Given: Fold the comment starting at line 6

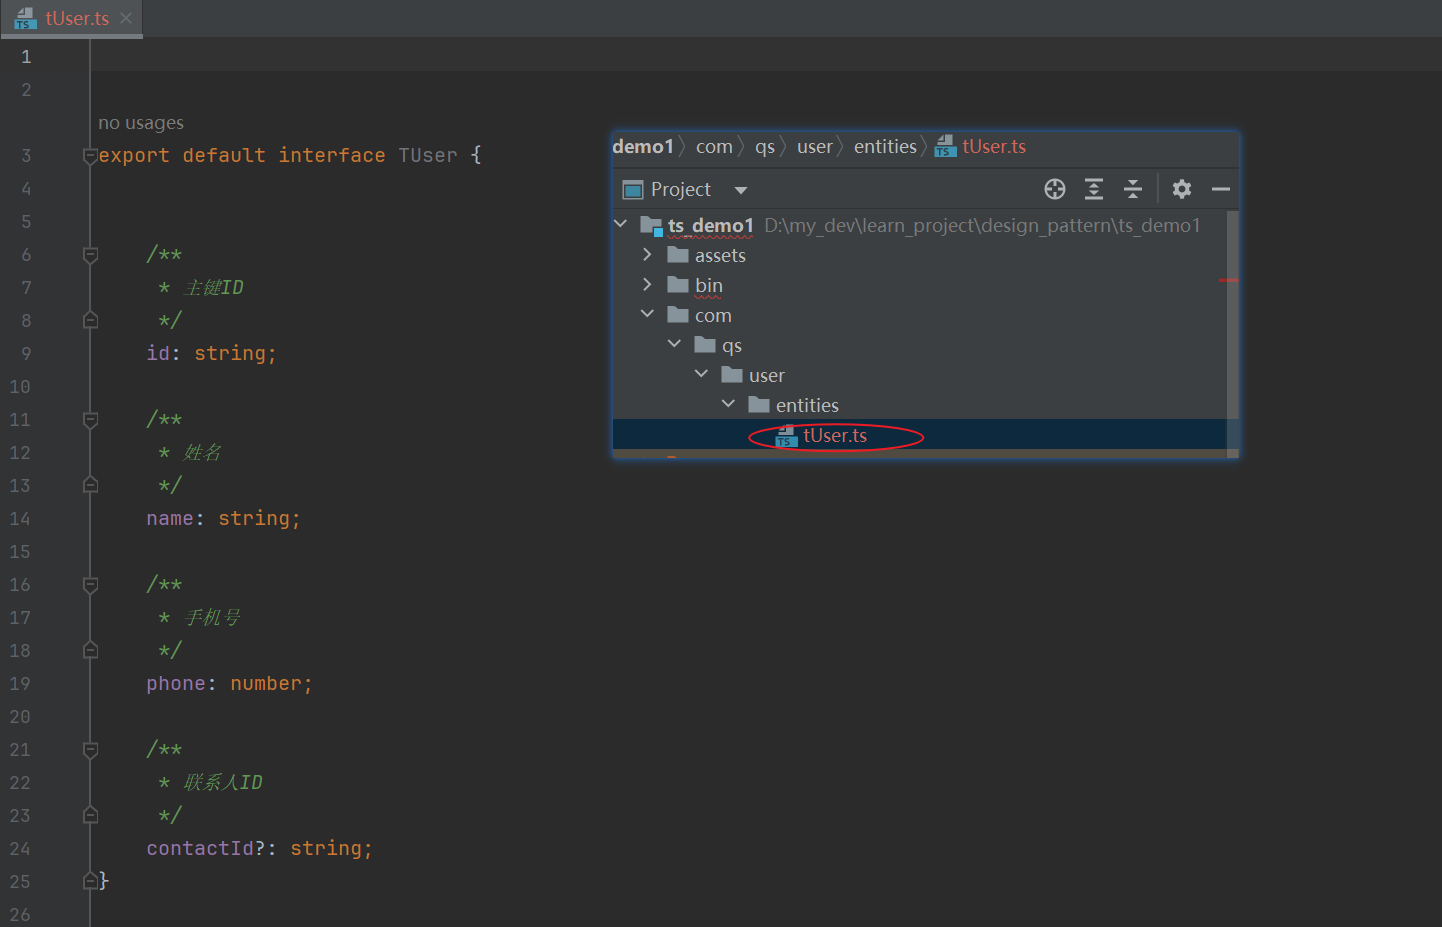Looking at the screenshot, I should tap(90, 255).
